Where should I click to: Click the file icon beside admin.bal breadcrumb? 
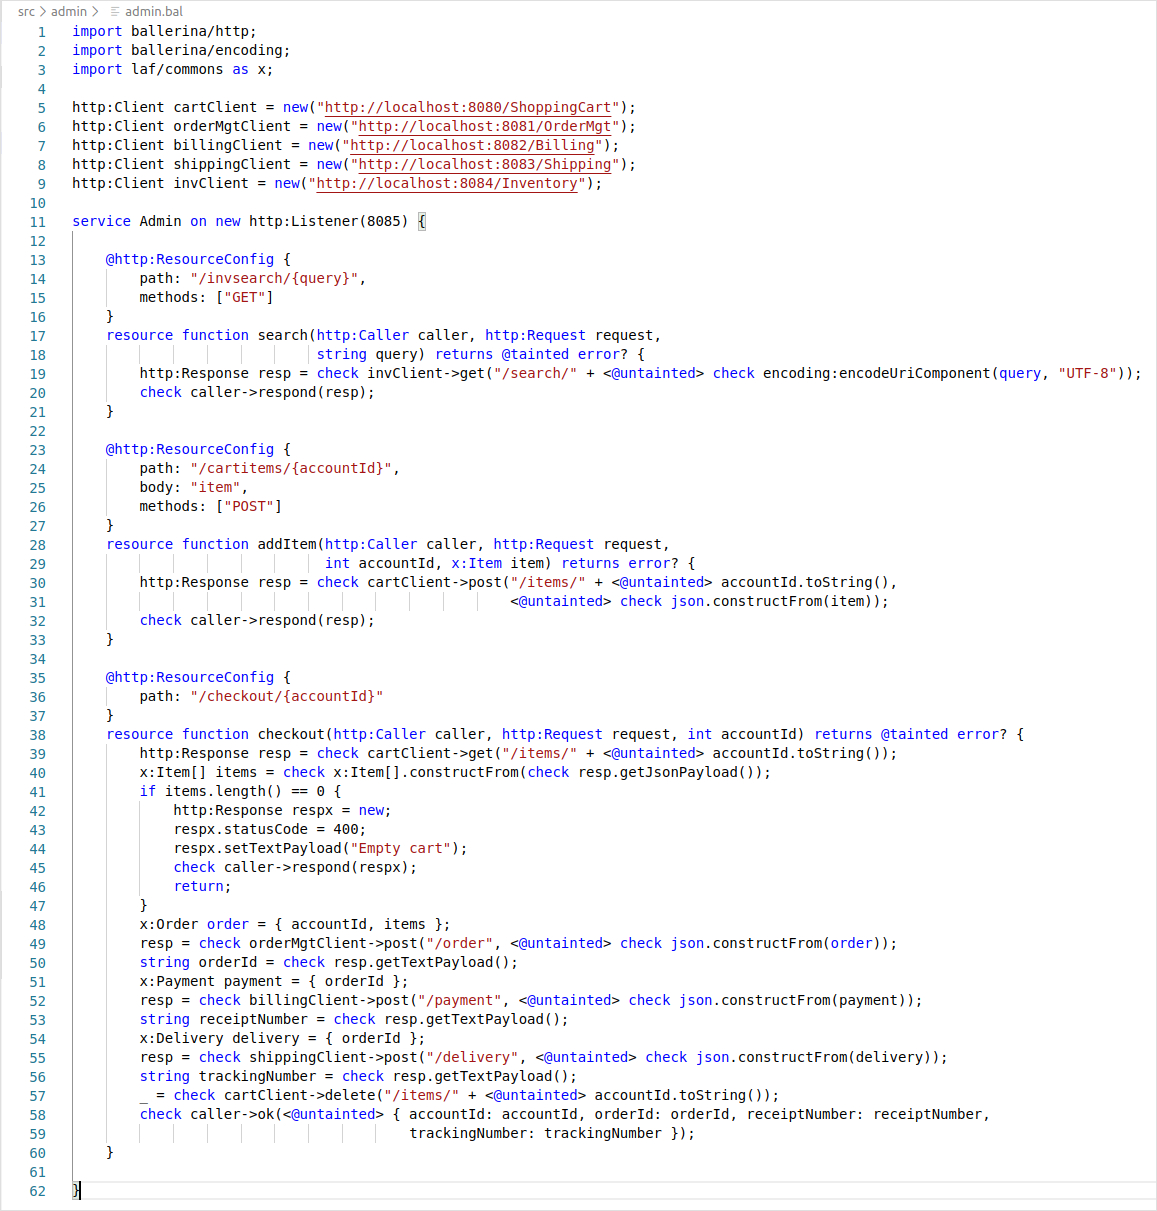[x=115, y=11]
